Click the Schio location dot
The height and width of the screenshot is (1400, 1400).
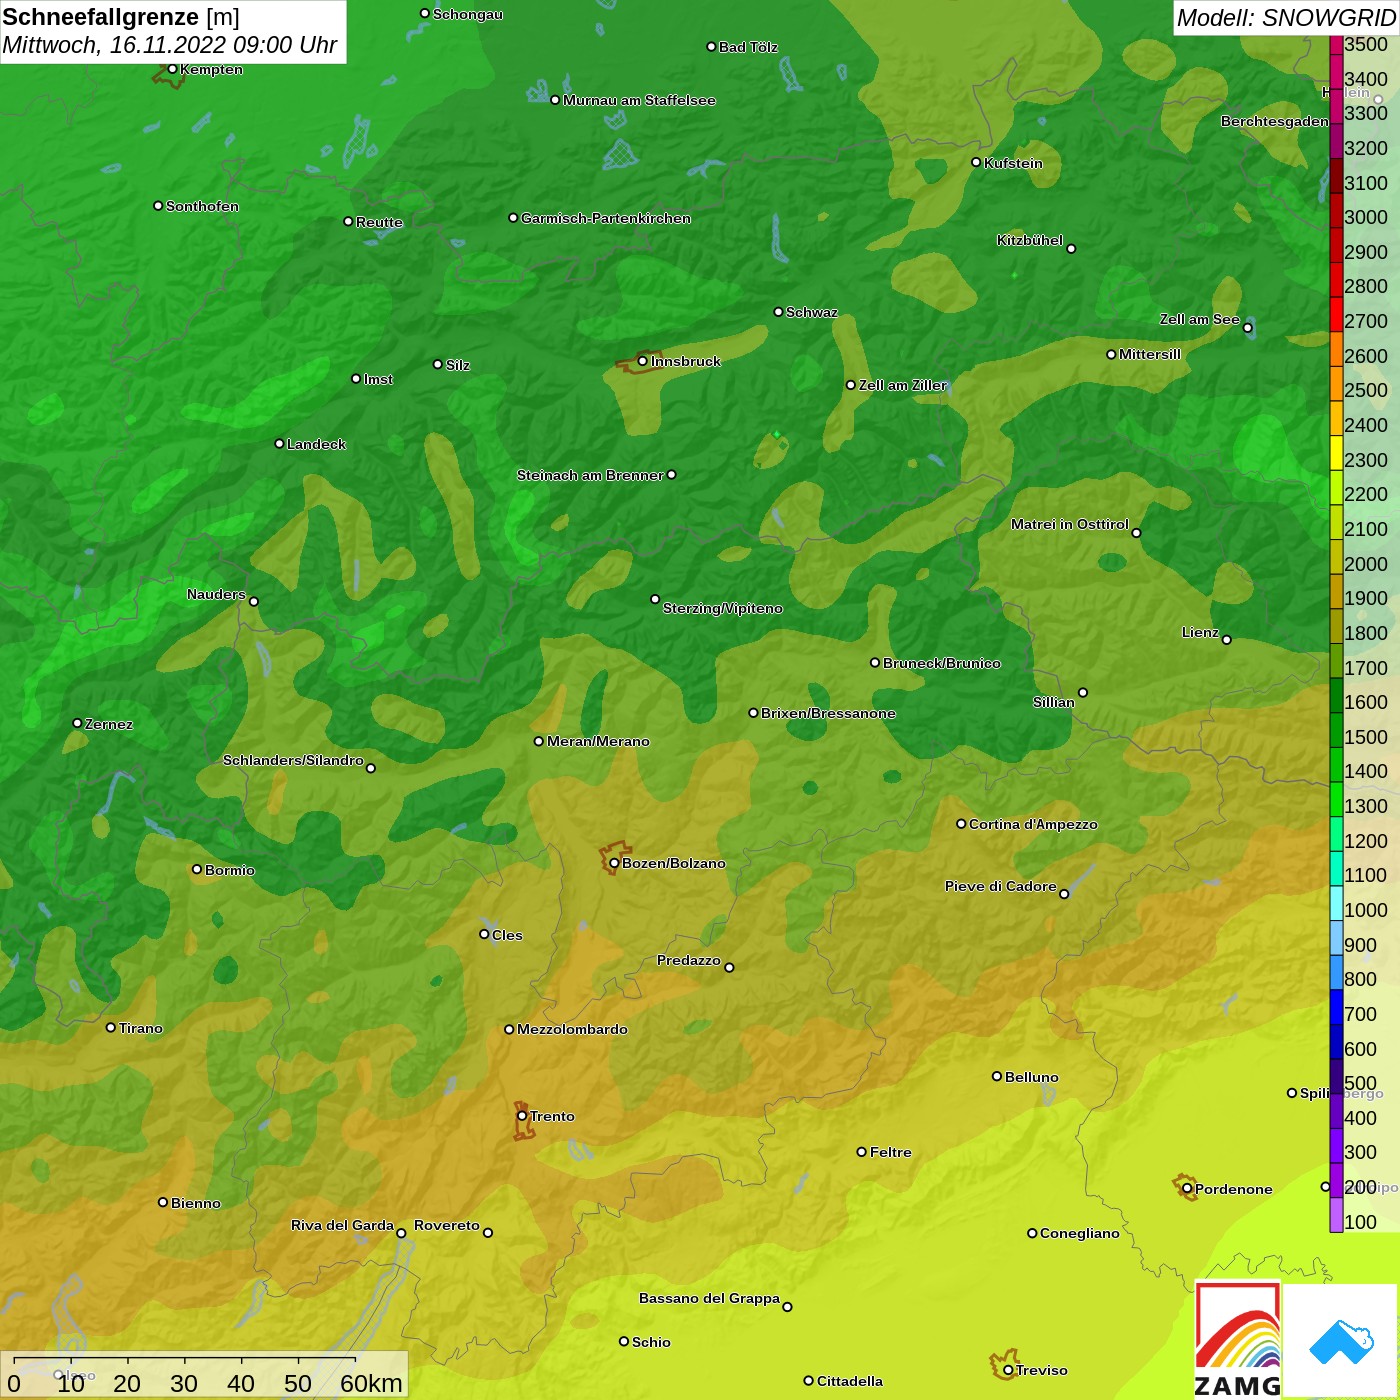624,1341
